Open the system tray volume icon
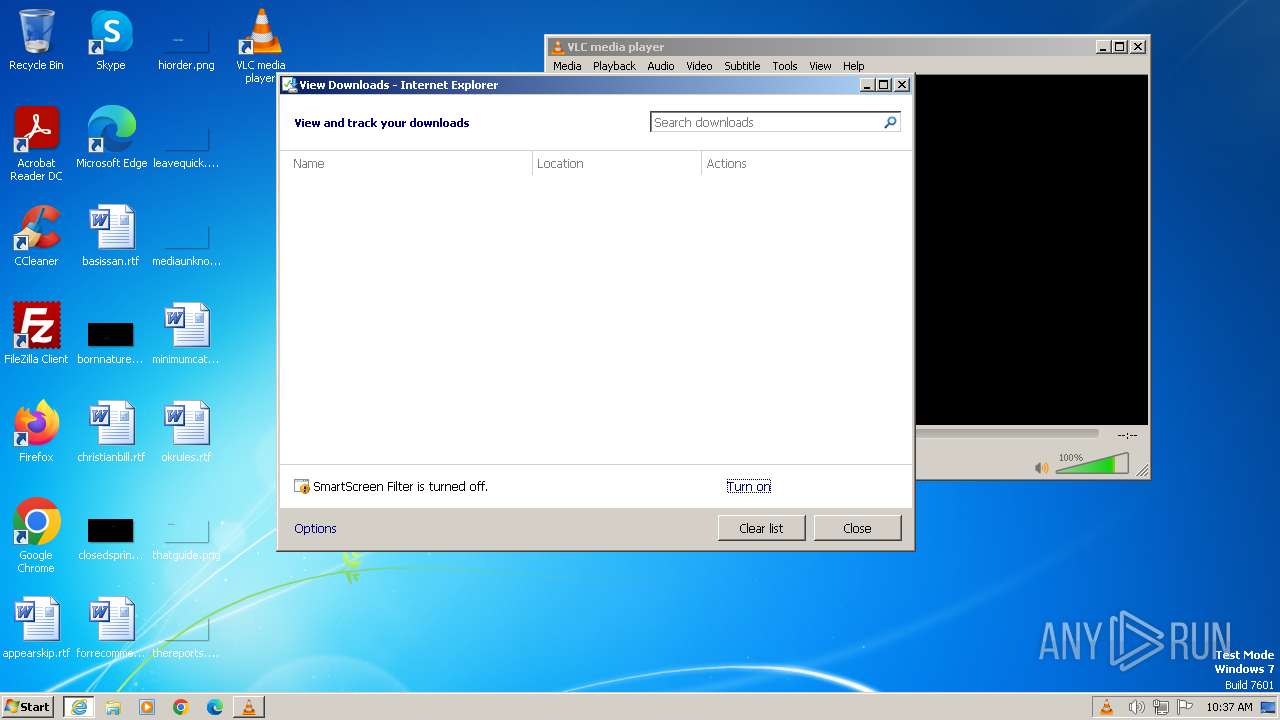 click(x=1136, y=707)
